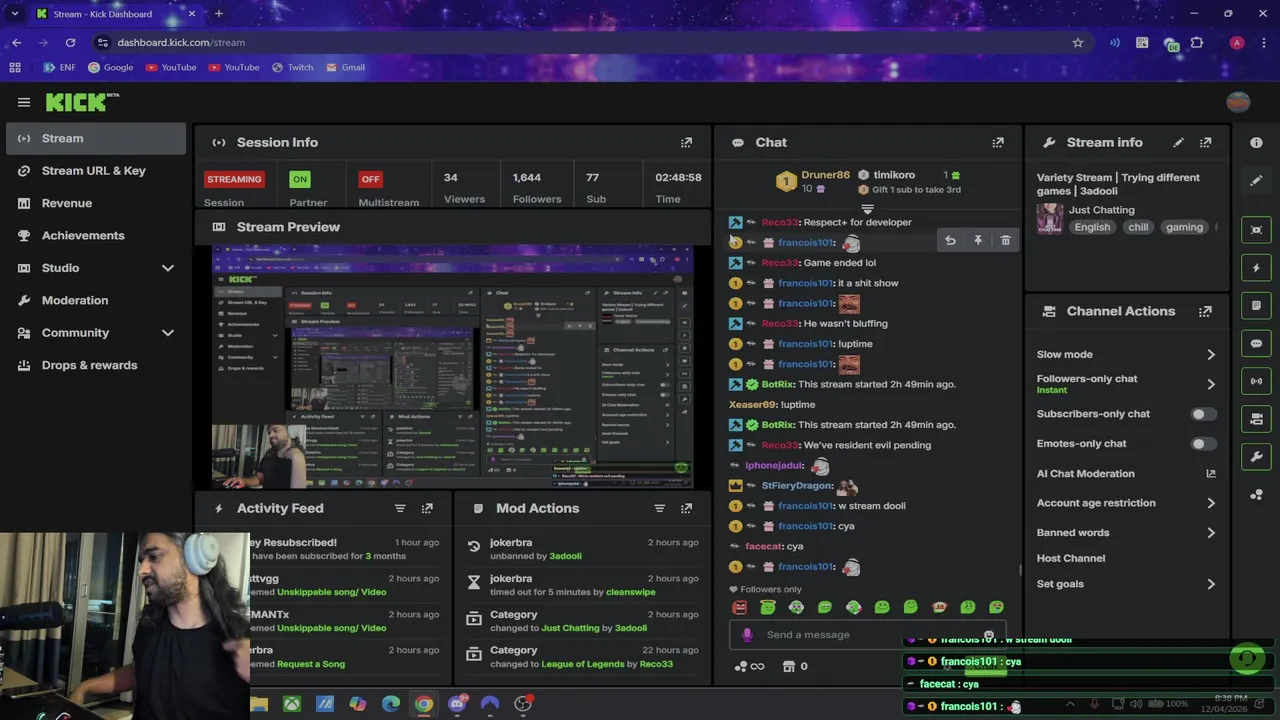Open Account age restriction options

pos(1211,503)
